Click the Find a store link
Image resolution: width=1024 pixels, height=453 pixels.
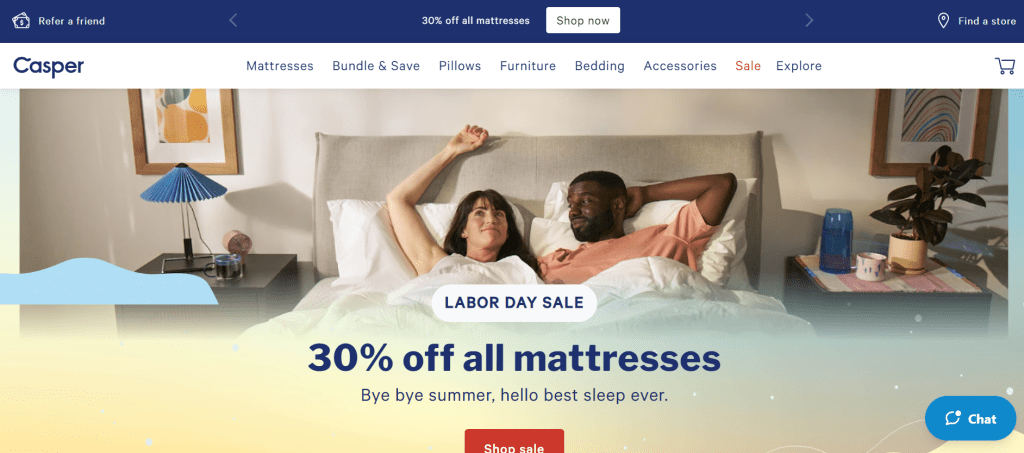click(987, 21)
